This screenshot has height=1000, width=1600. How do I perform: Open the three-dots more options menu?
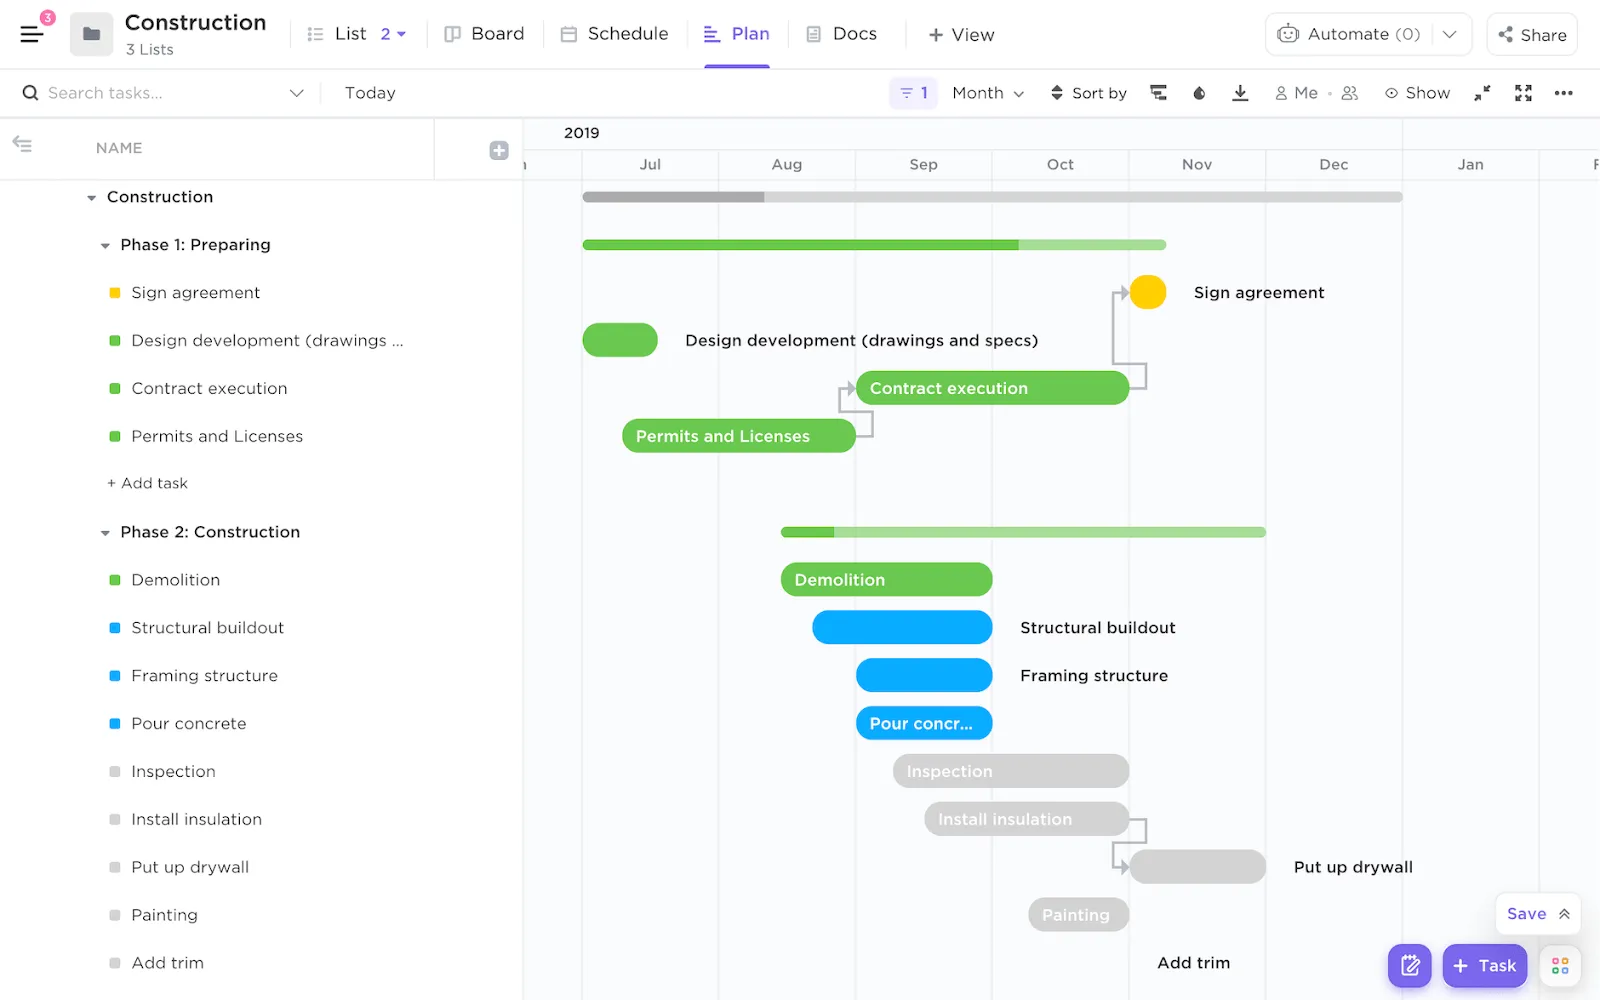pos(1564,93)
